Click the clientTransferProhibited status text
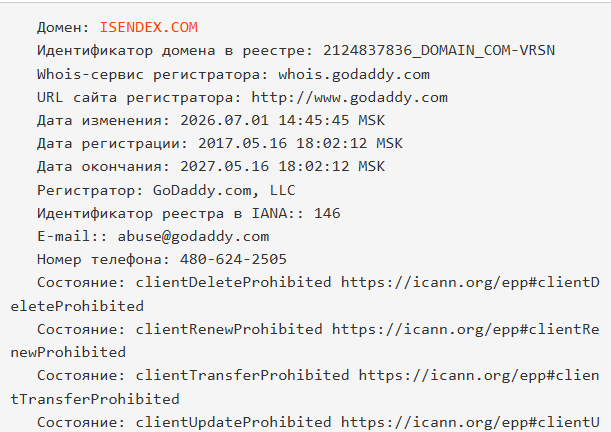 pyautogui.click(x=242, y=376)
